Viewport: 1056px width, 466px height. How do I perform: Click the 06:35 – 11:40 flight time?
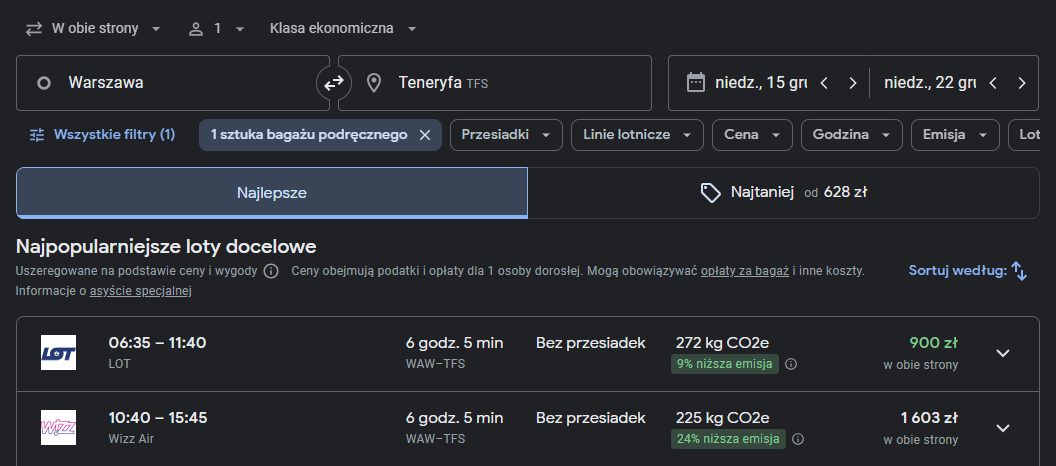tap(158, 343)
